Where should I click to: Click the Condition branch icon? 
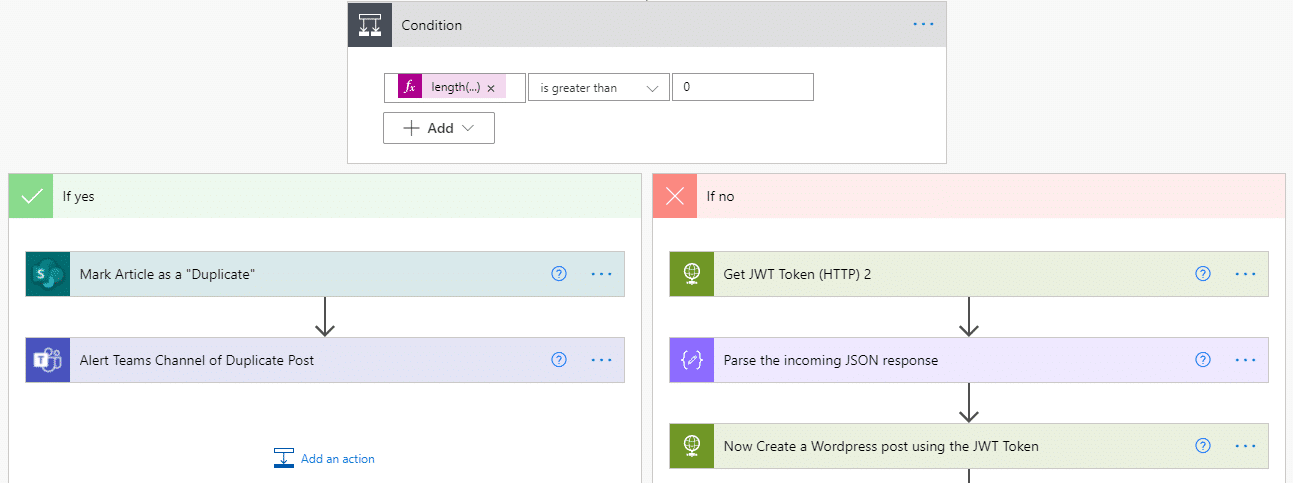pyautogui.click(x=370, y=25)
